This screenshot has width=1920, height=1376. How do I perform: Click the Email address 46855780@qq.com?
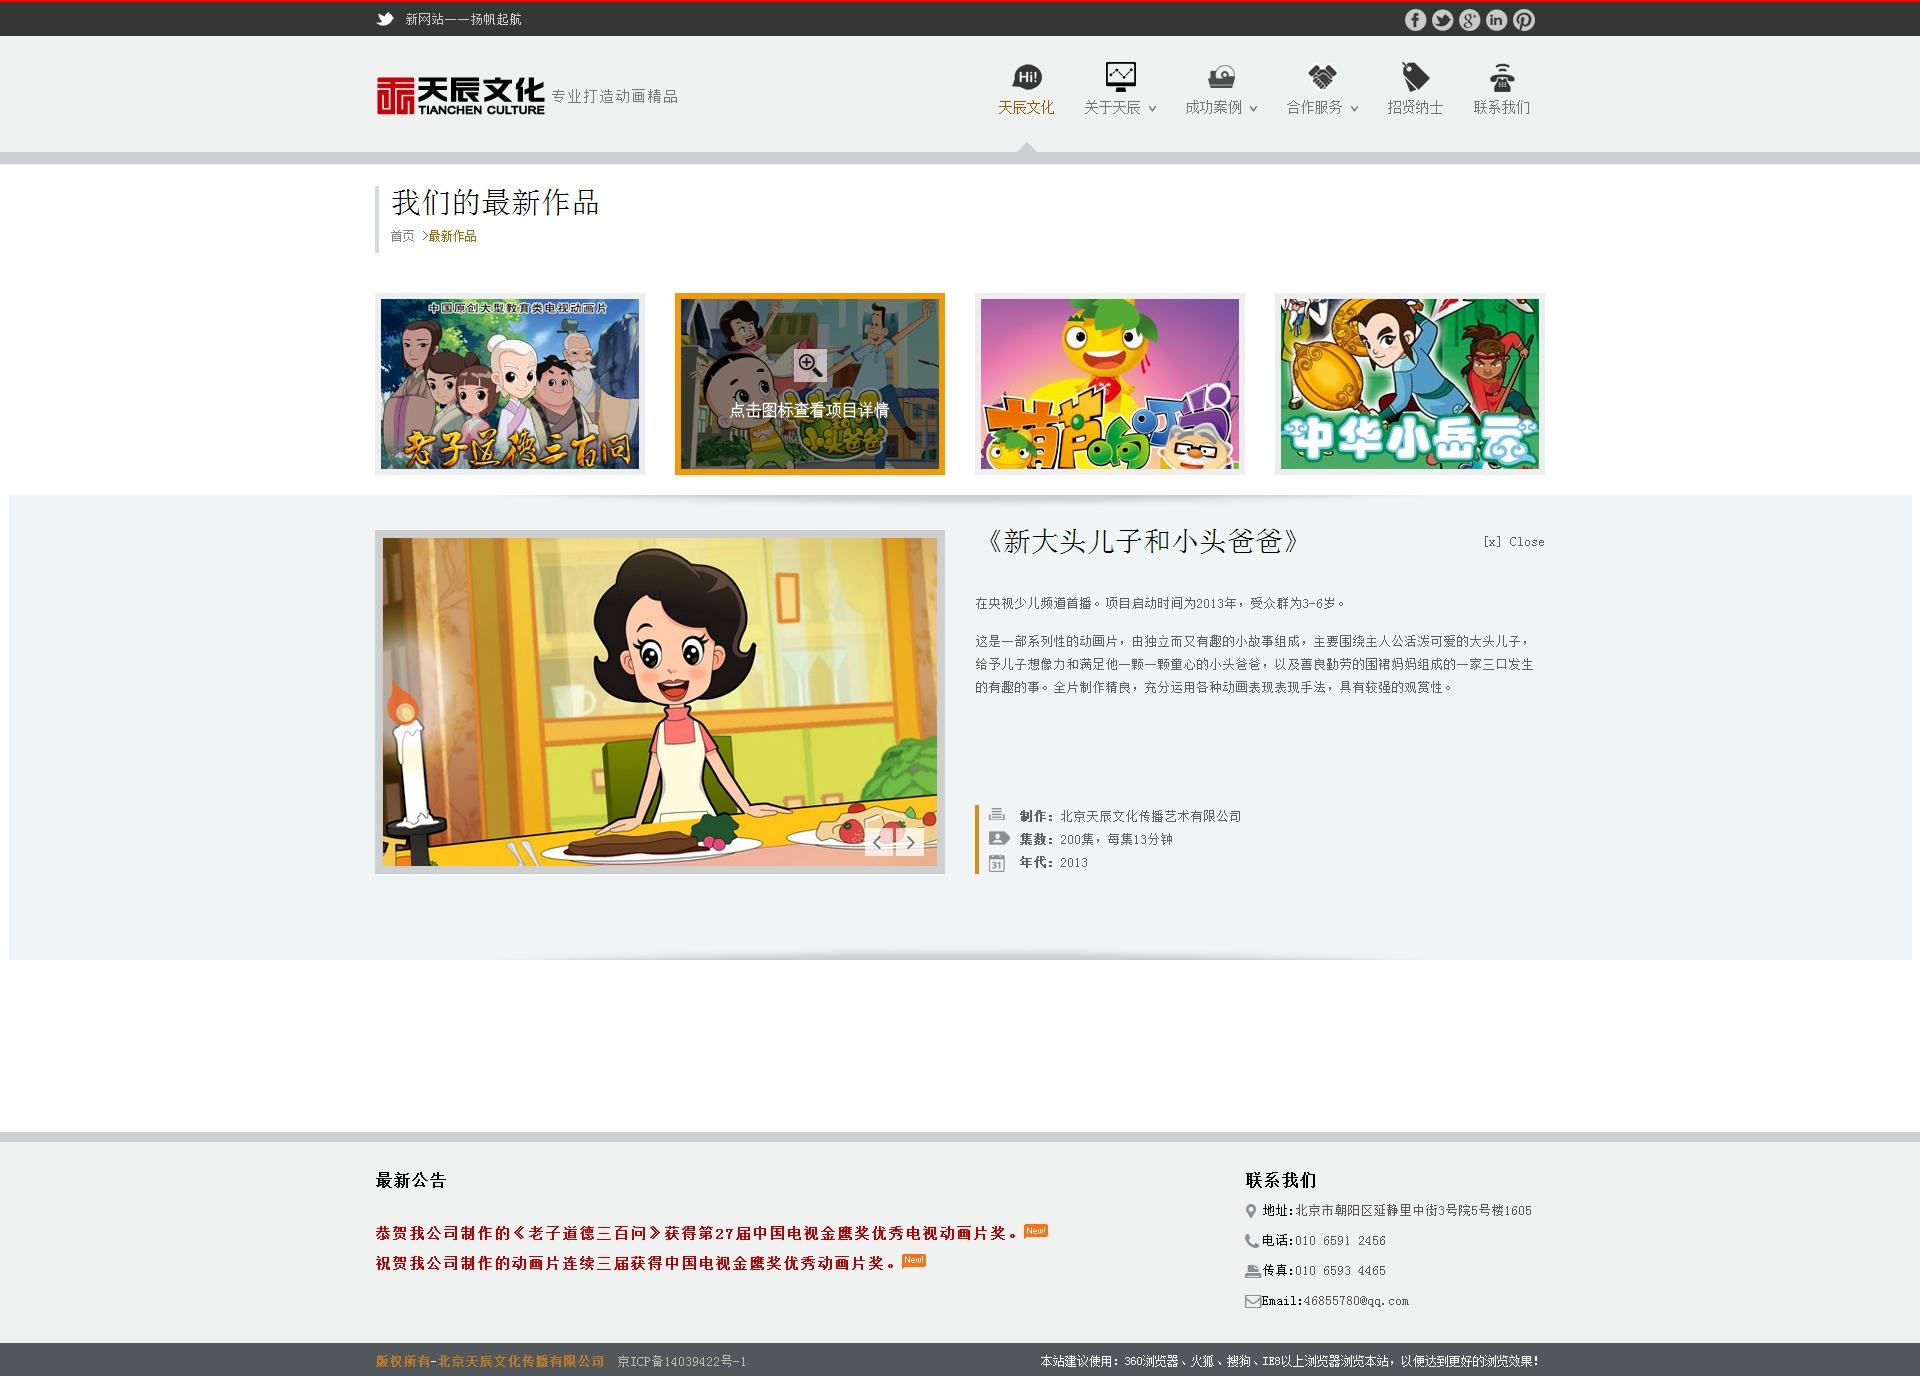point(1356,1301)
